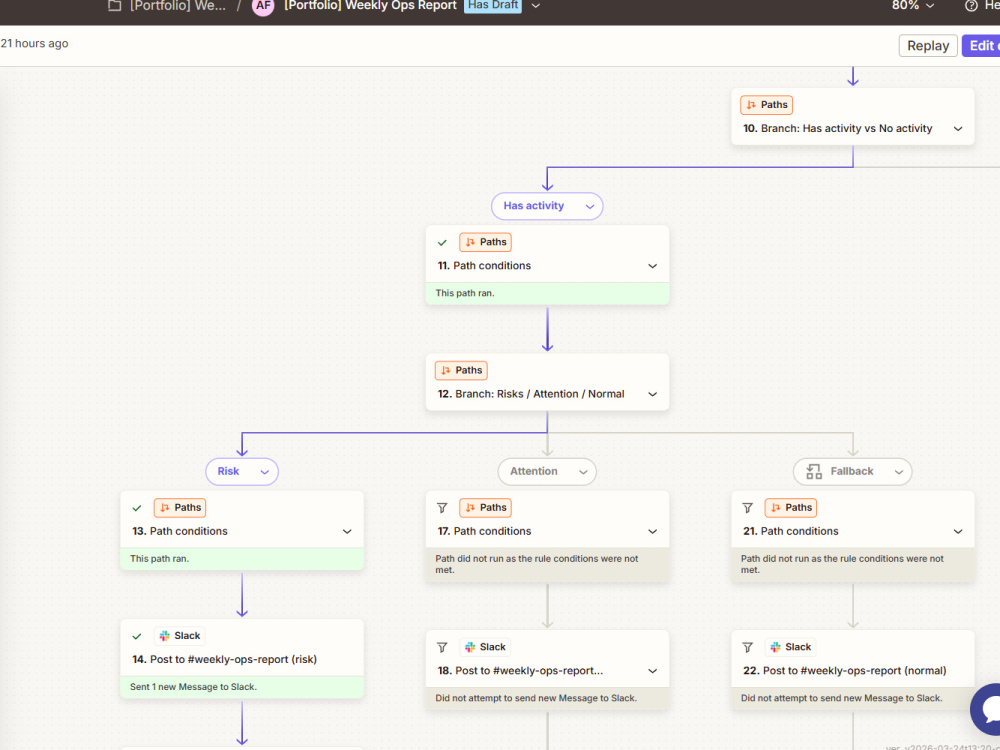Open the help icon in top bar
The width and height of the screenshot is (1000, 750).
point(971,6)
